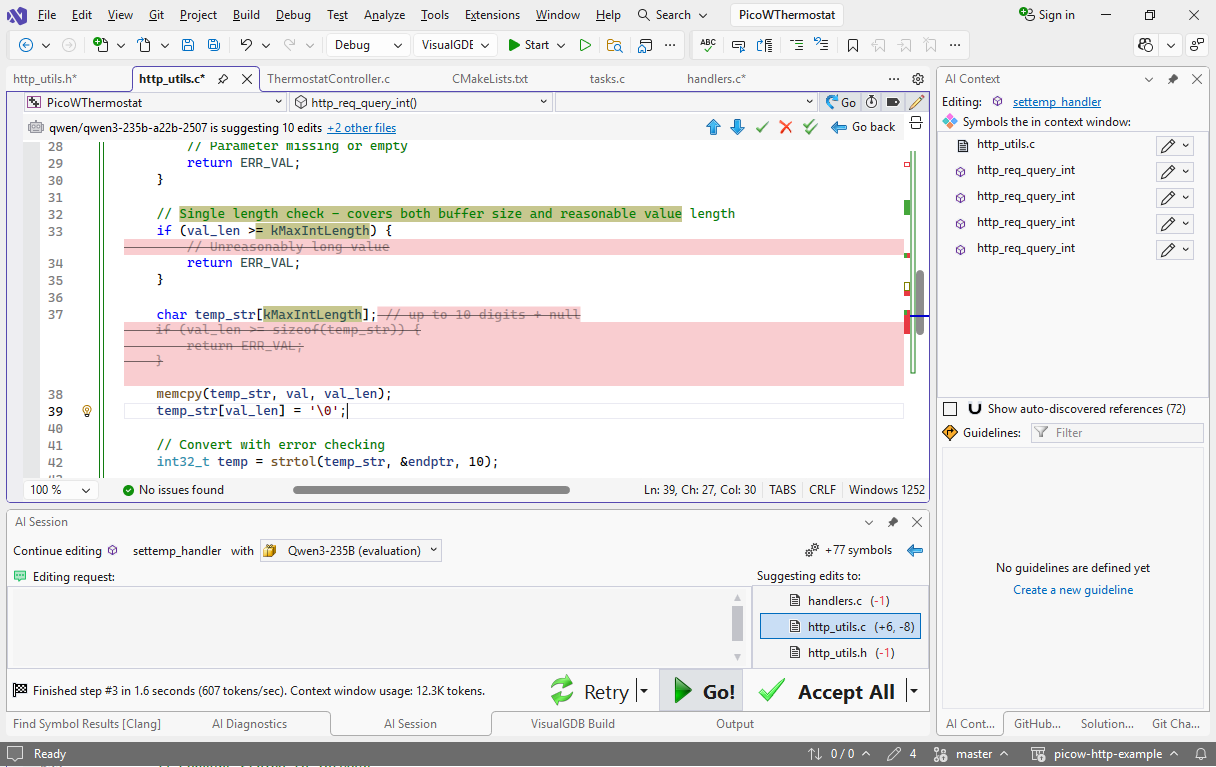Accept all edits with double checkmark icon
This screenshot has height=767, width=1216.
tap(811, 127)
